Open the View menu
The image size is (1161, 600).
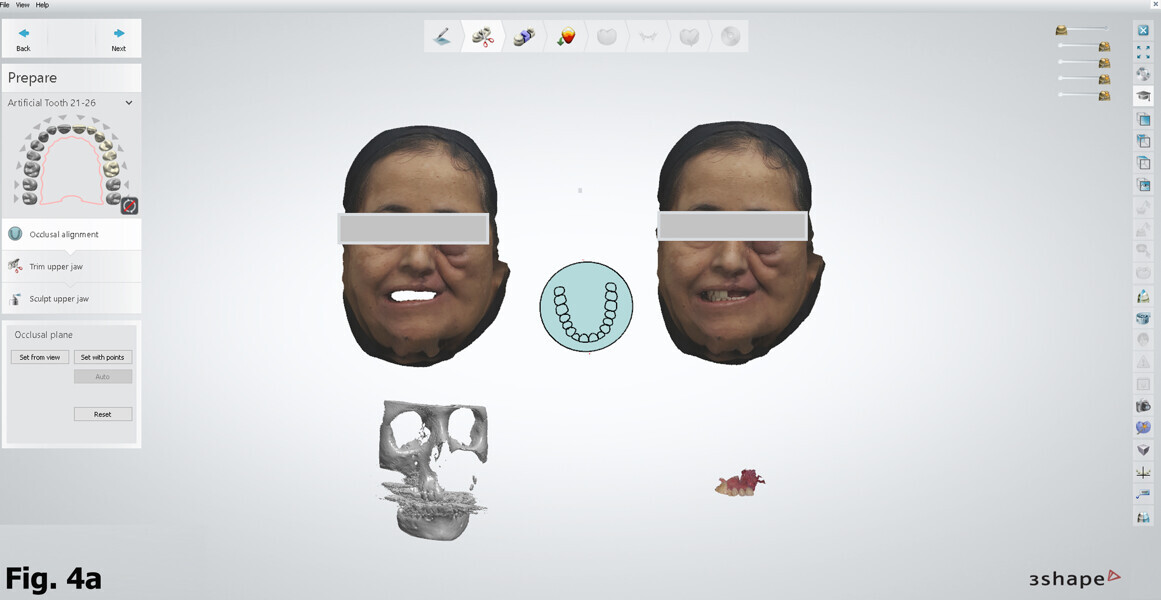pos(22,5)
